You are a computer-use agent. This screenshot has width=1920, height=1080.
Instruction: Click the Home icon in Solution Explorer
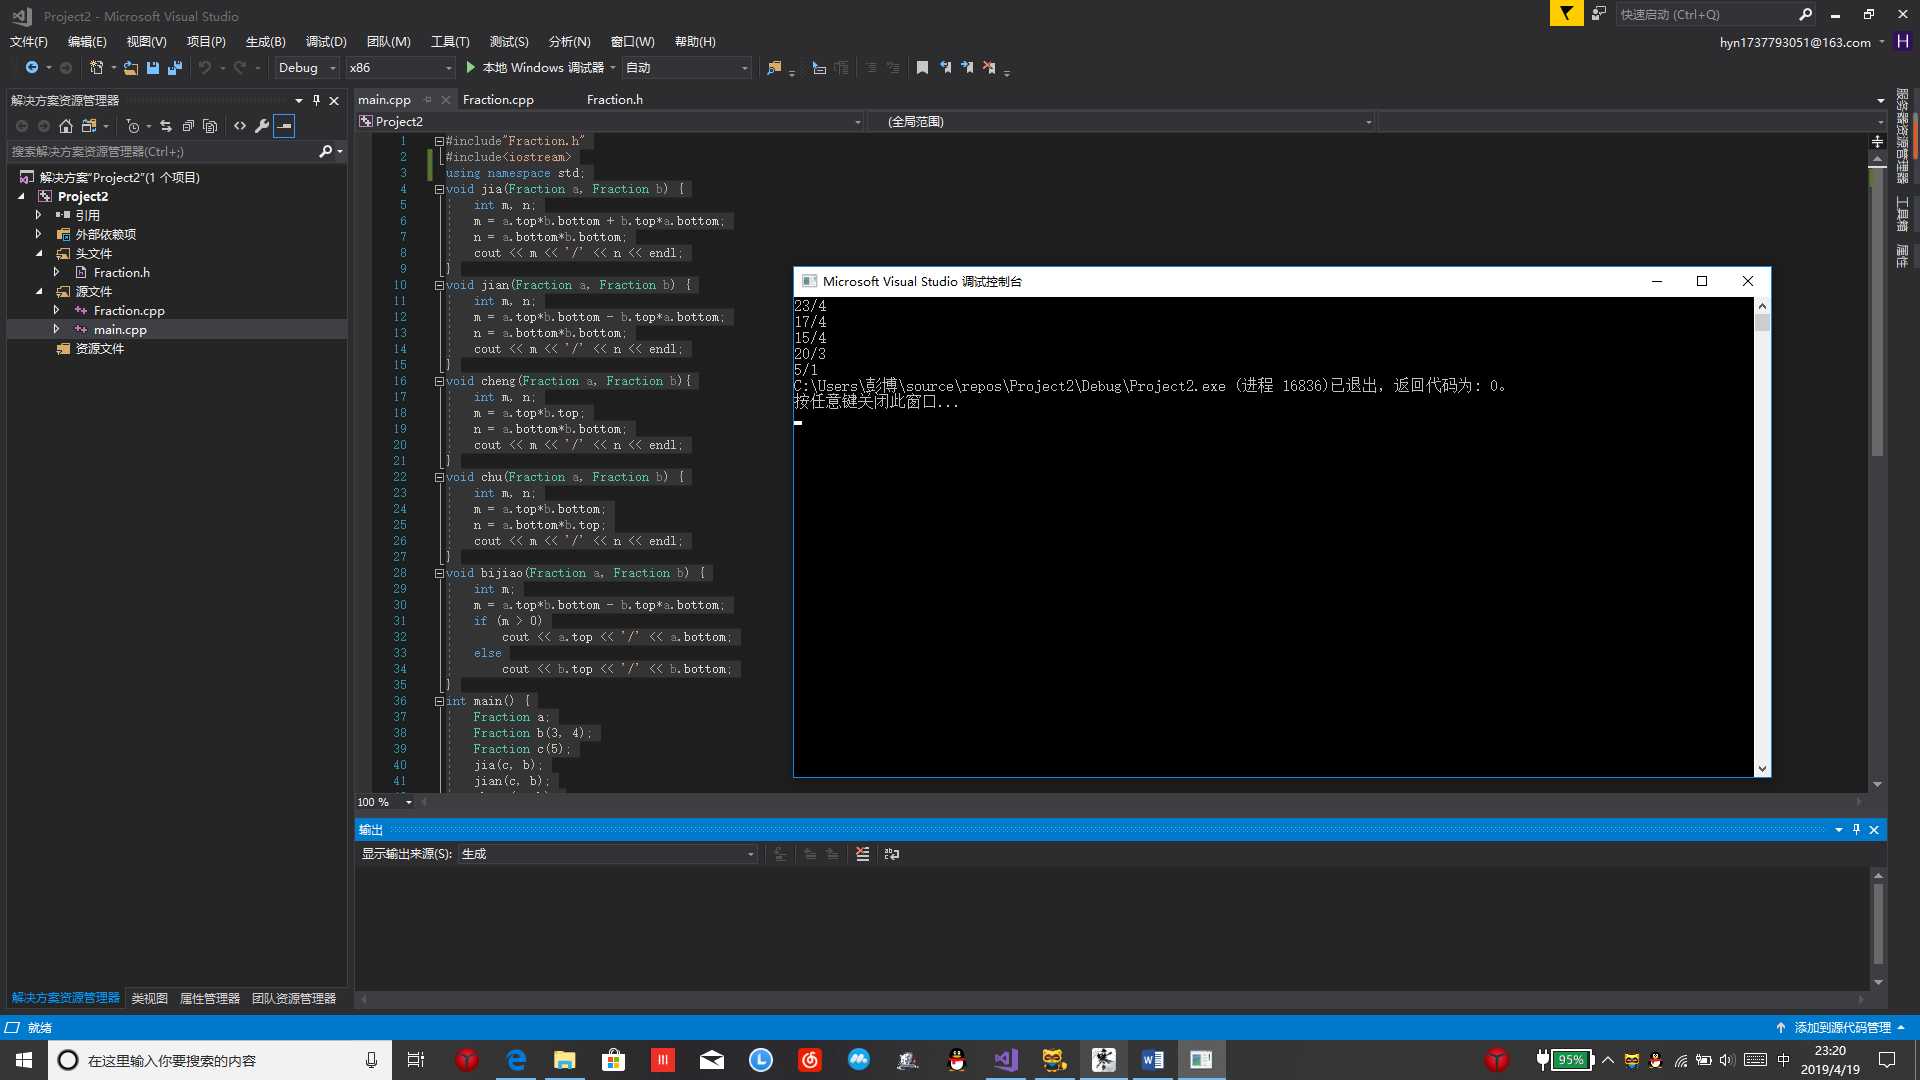66,126
